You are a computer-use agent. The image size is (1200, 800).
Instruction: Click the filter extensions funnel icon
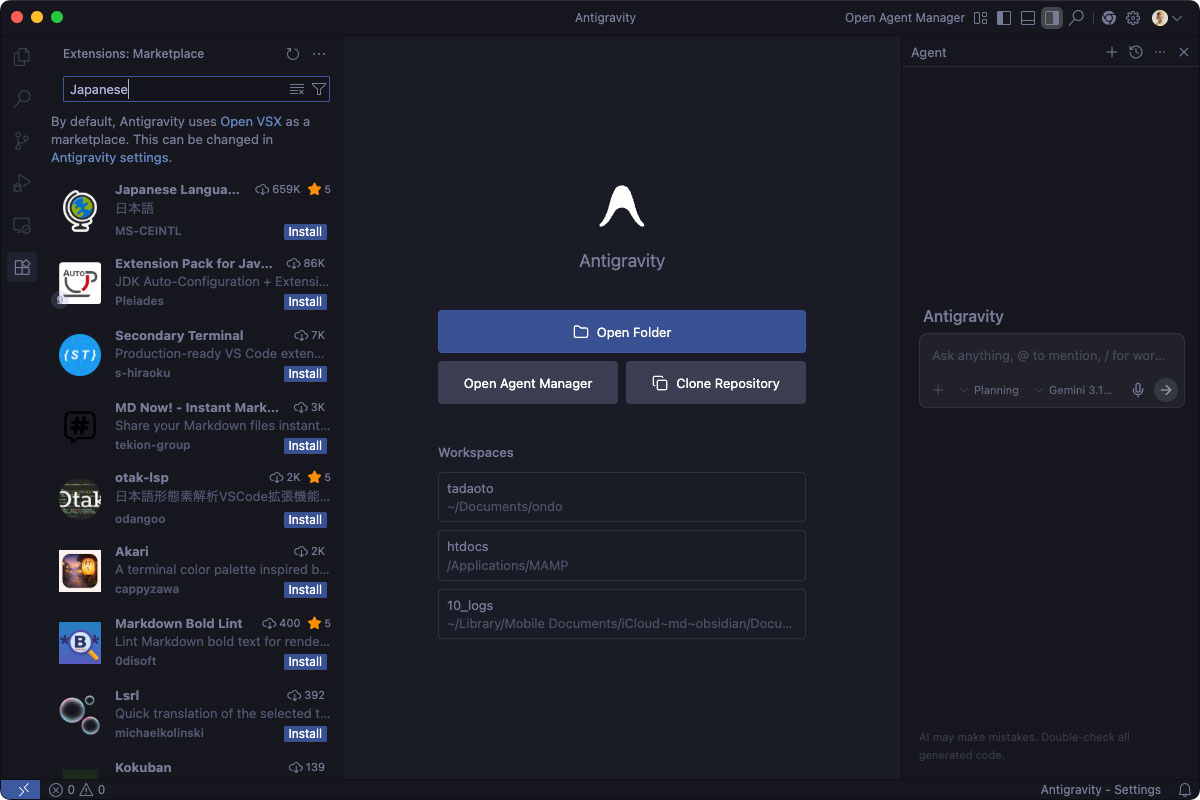[319, 89]
